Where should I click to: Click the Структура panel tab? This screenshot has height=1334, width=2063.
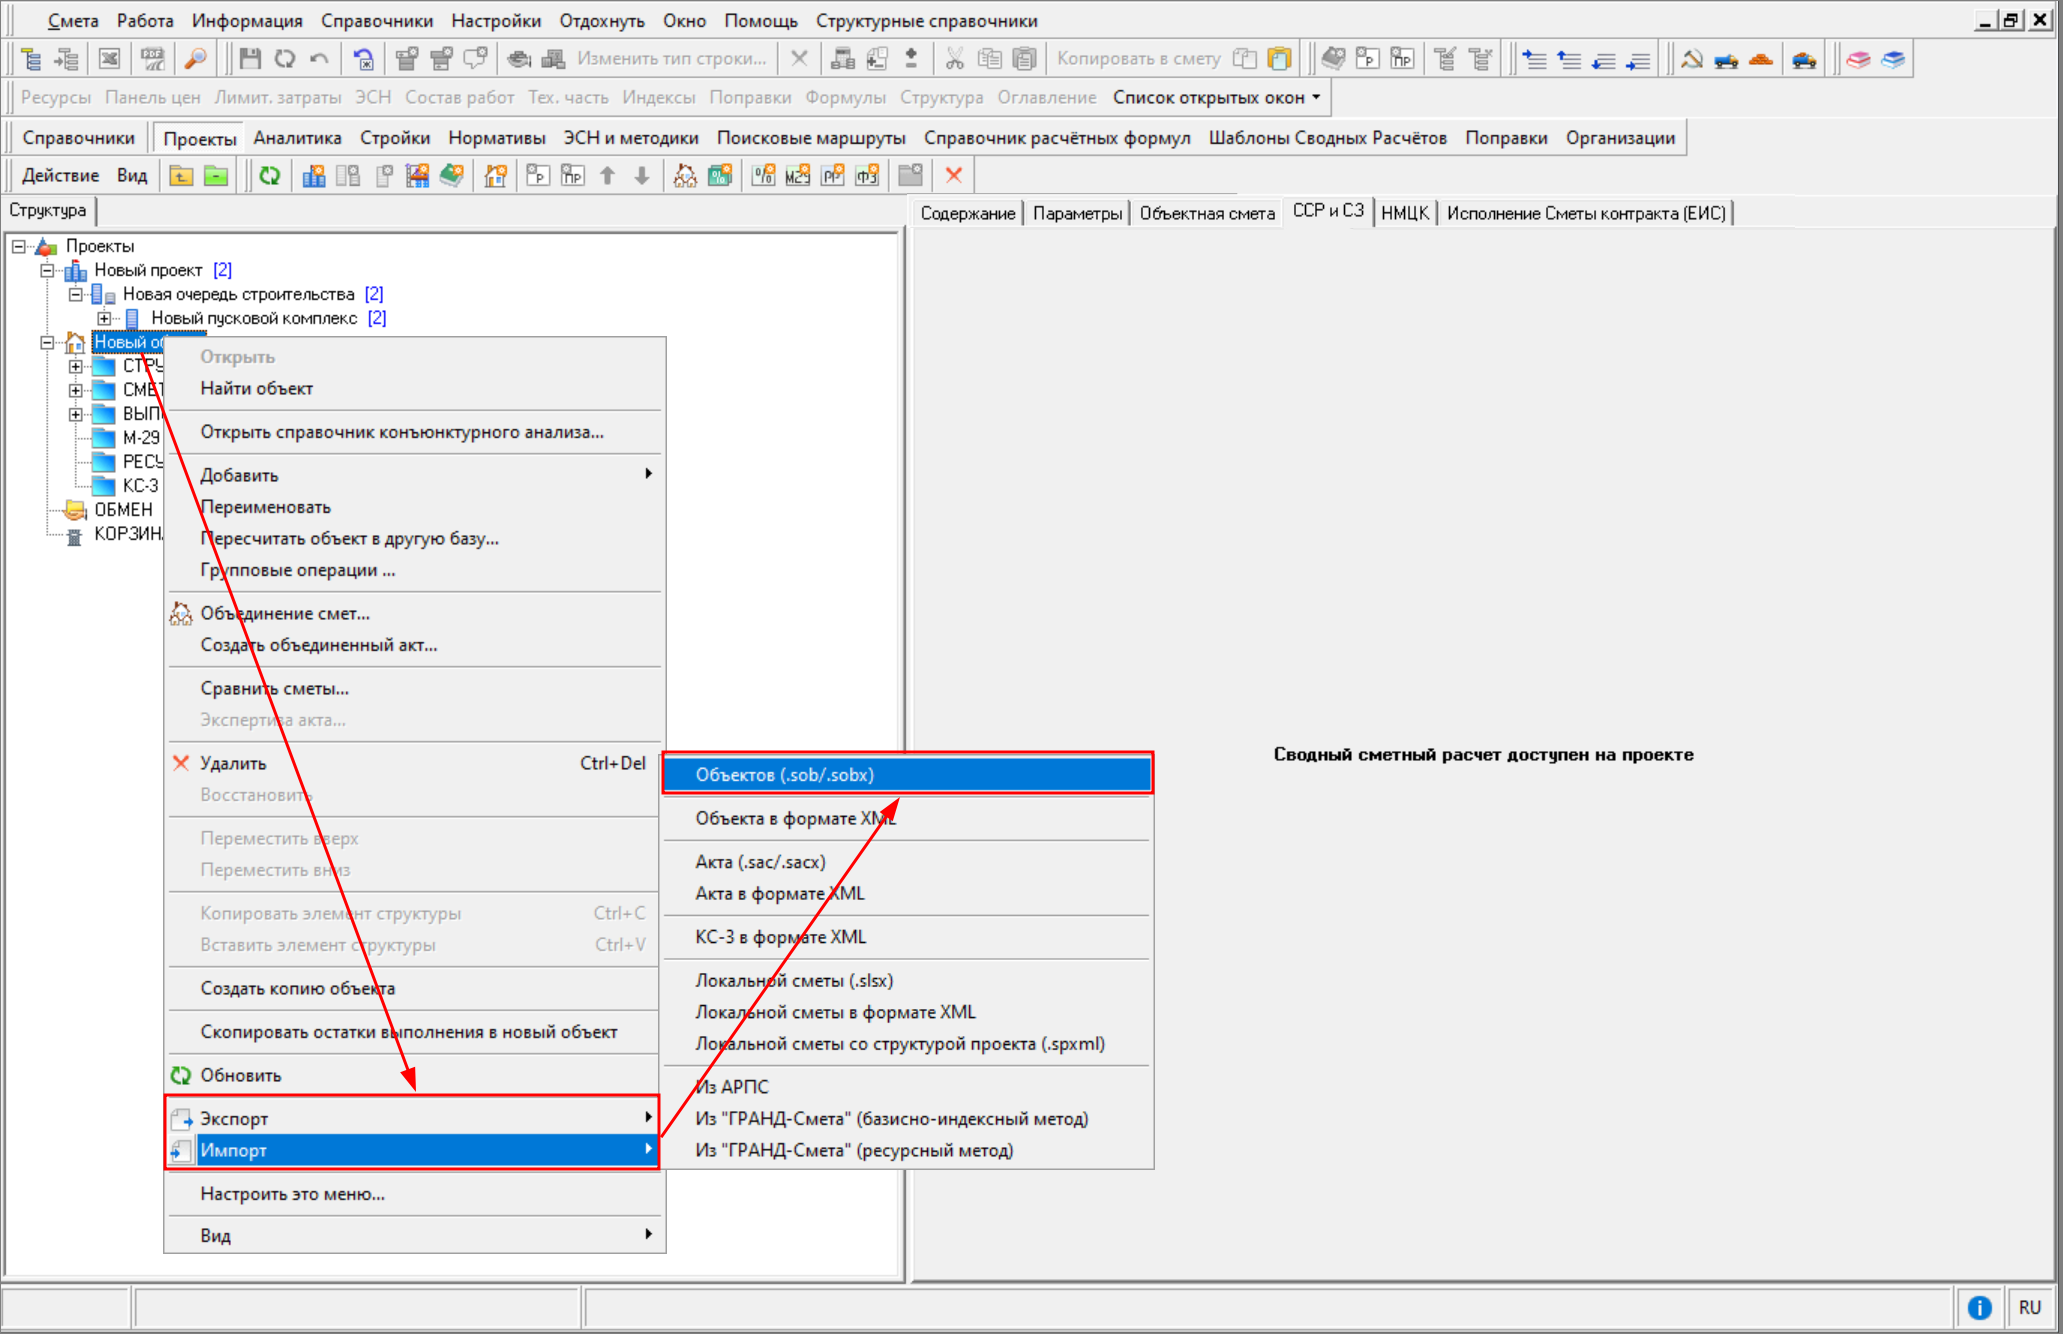48,211
